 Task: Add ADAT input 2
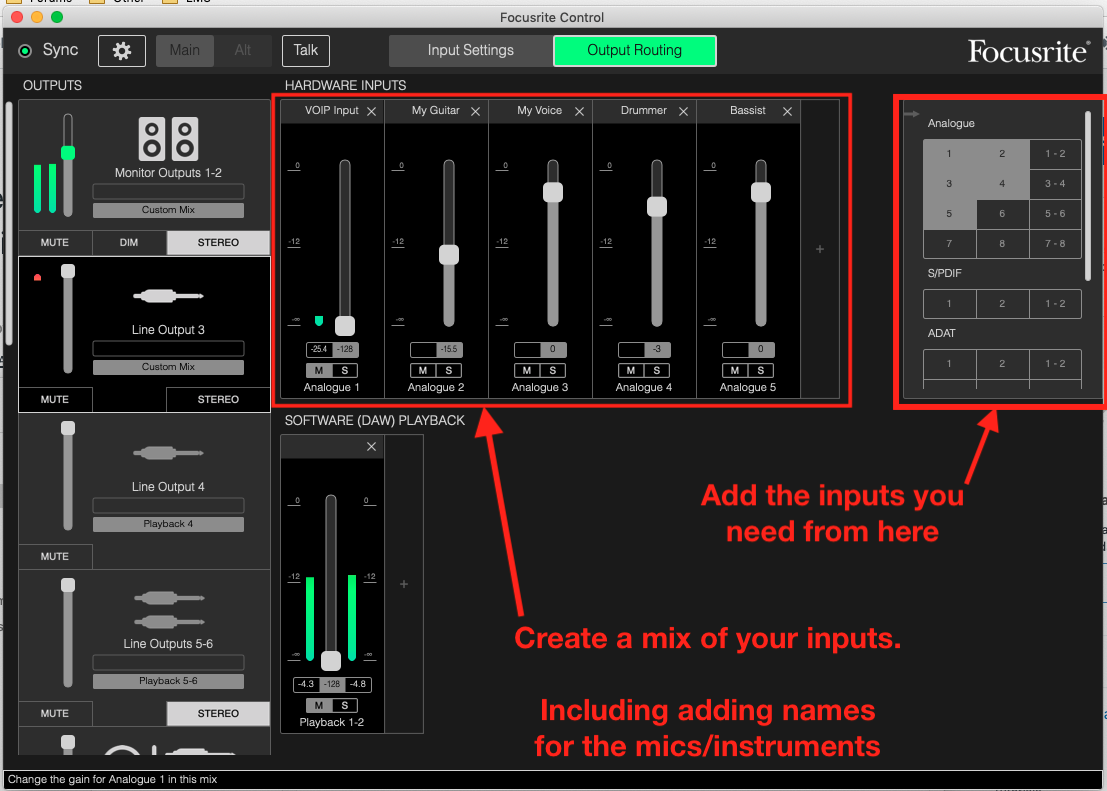pyautogui.click(x=1002, y=364)
